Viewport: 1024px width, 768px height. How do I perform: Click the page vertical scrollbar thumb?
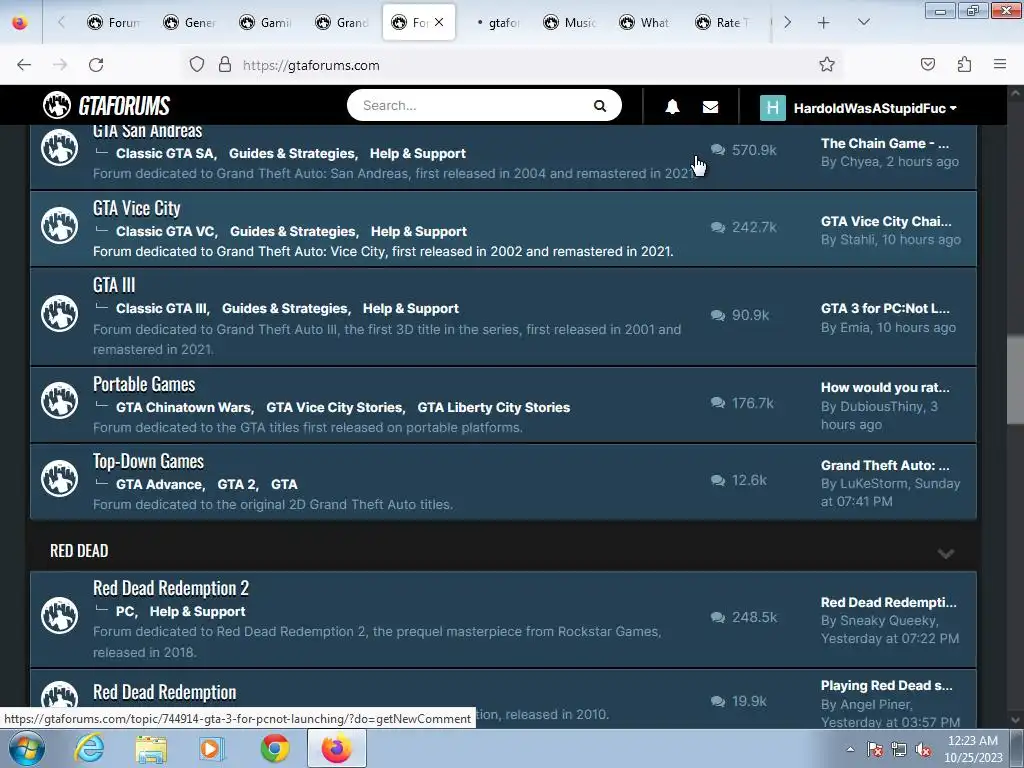coord(1016,379)
